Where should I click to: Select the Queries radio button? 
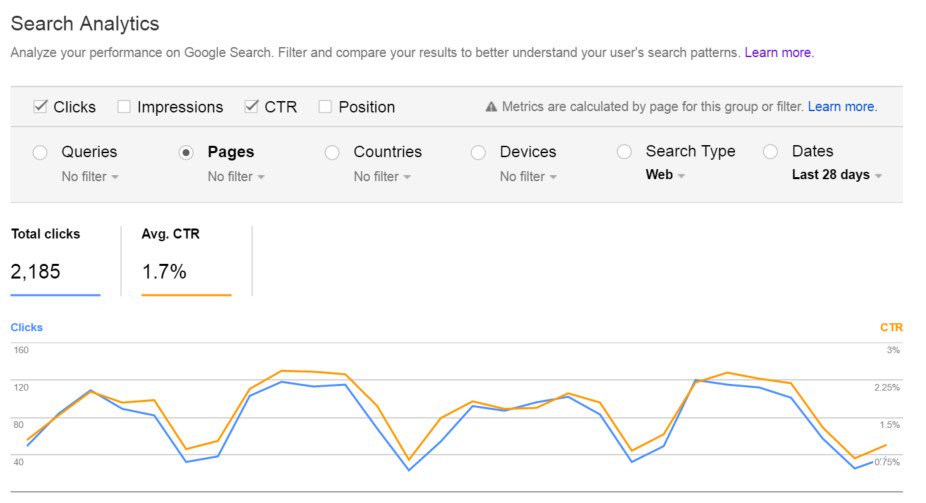(40, 153)
